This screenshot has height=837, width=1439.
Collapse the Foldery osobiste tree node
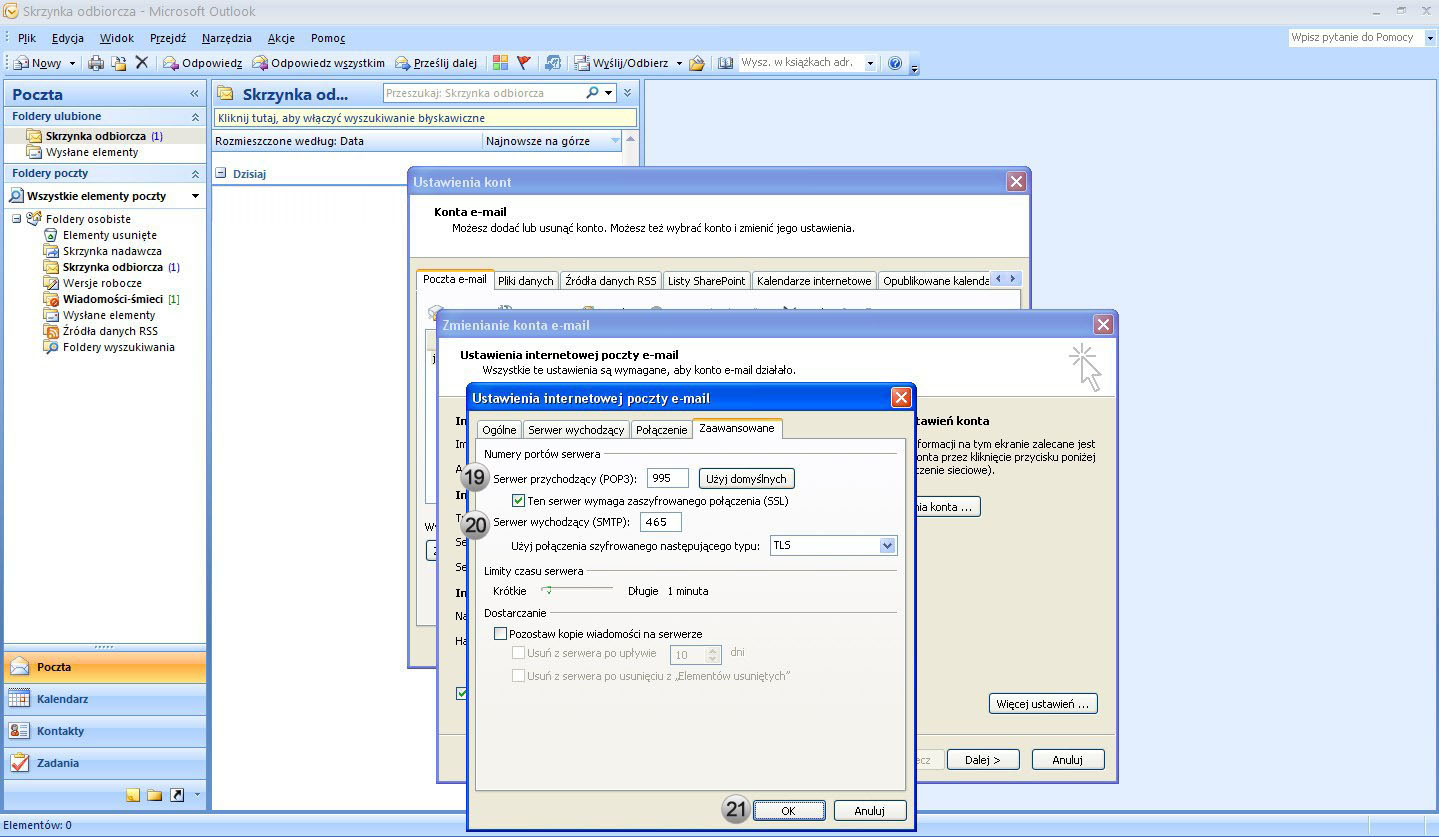17,219
